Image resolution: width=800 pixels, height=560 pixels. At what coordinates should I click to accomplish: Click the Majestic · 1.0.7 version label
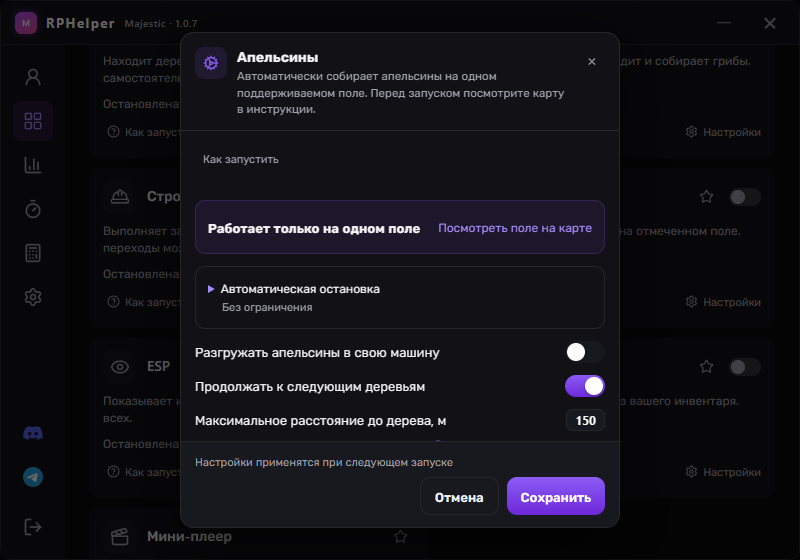point(161,23)
